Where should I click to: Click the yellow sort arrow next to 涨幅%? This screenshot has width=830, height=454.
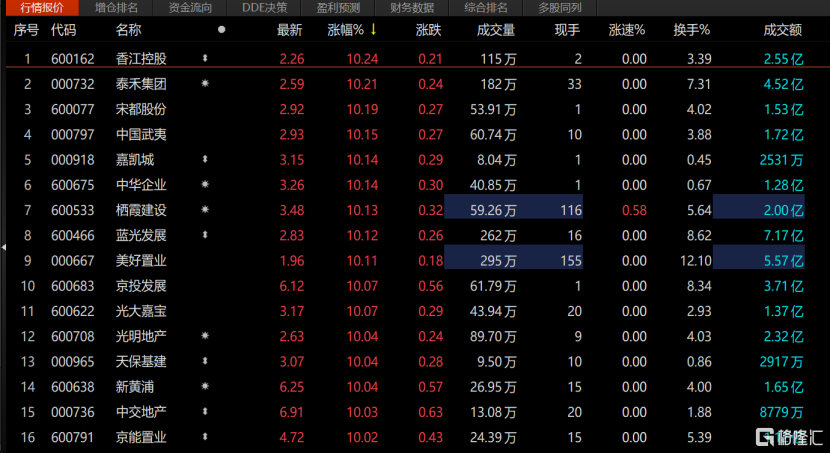pyautogui.click(x=373, y=30)
